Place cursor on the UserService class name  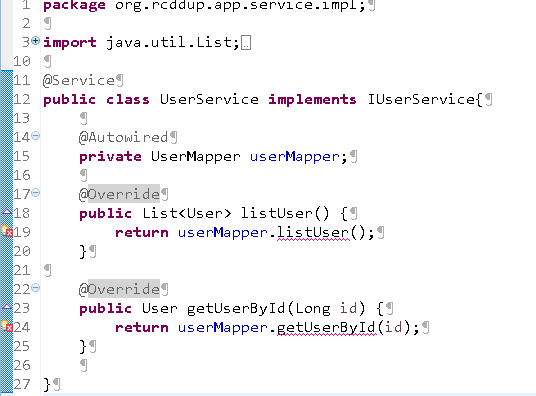(x=209, y=99)
